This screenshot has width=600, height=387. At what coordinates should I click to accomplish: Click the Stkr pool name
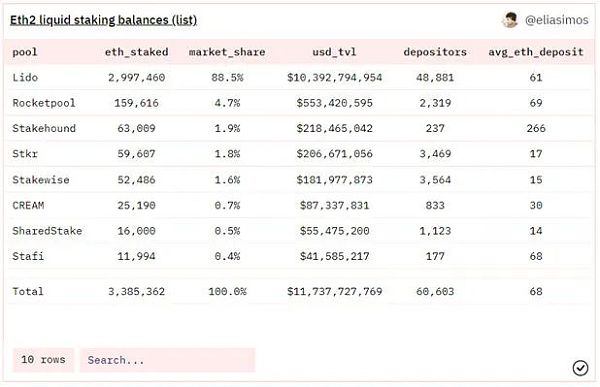coord(25,154)
